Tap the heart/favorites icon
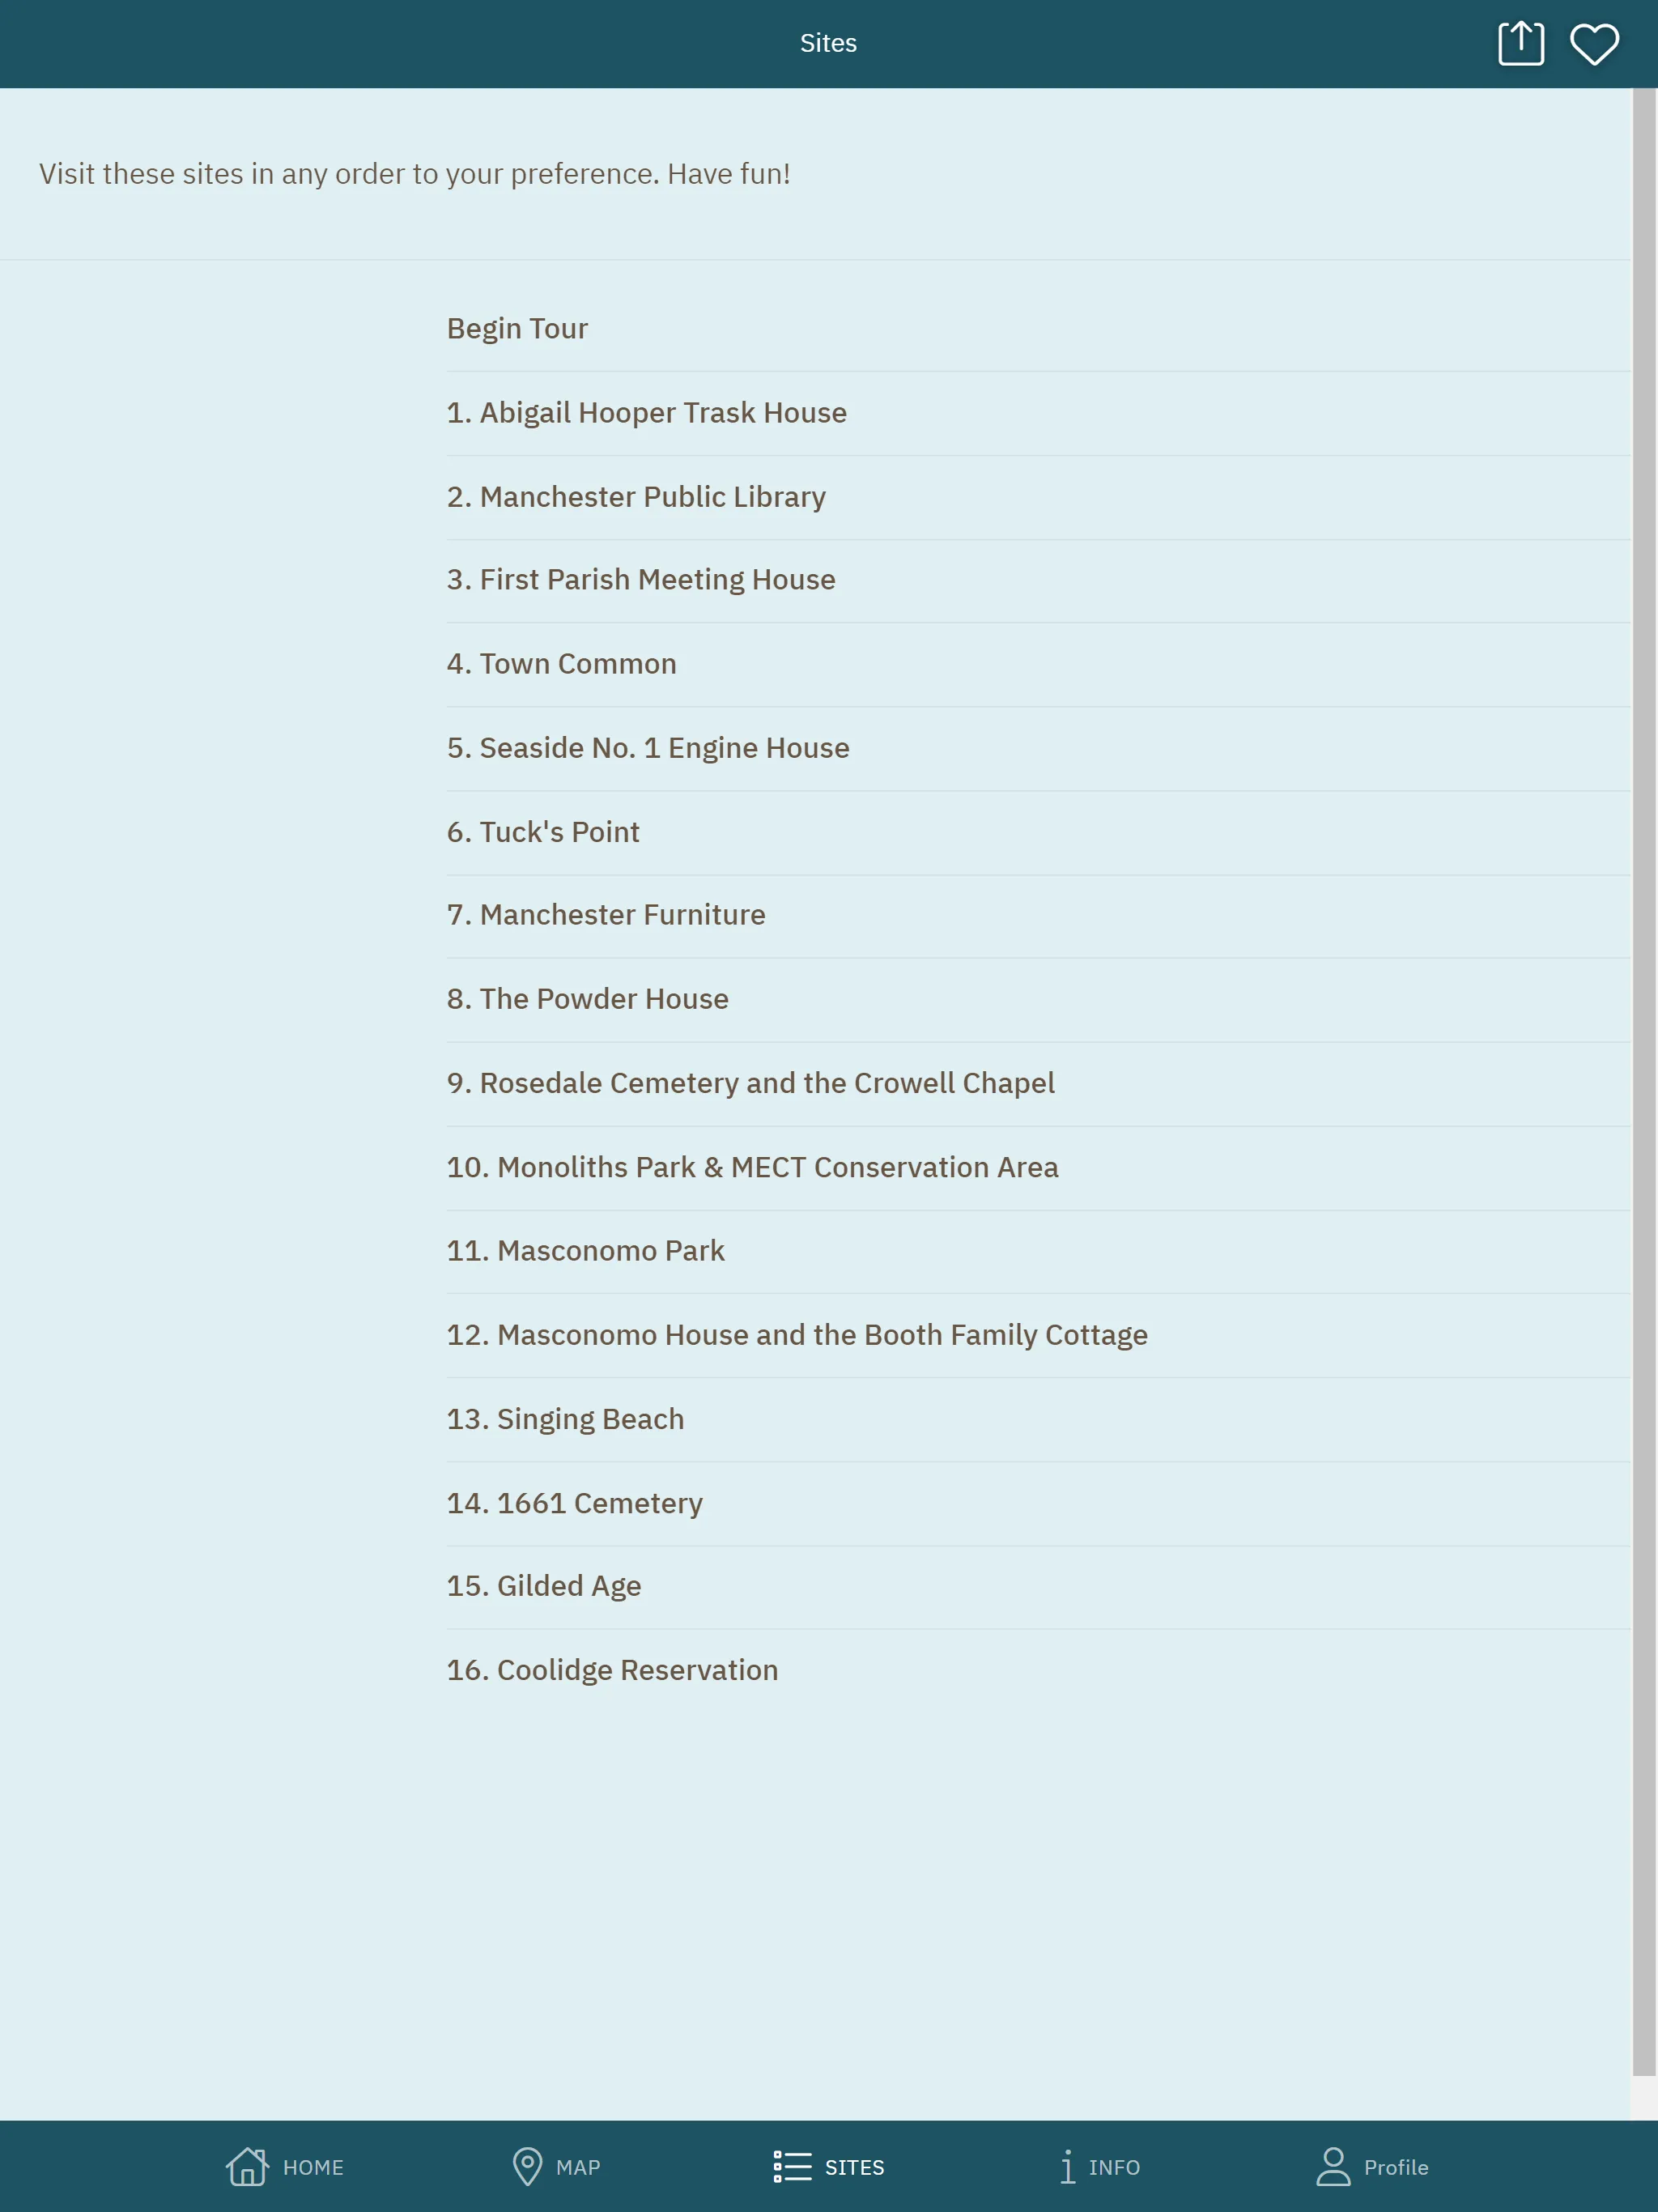 tap(1596, 44)
